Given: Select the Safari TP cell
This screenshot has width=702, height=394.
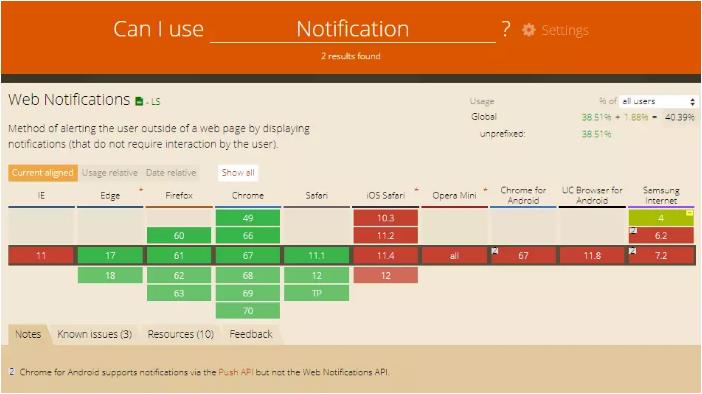Looking at the screenshot, I should (x=317, y=293).
